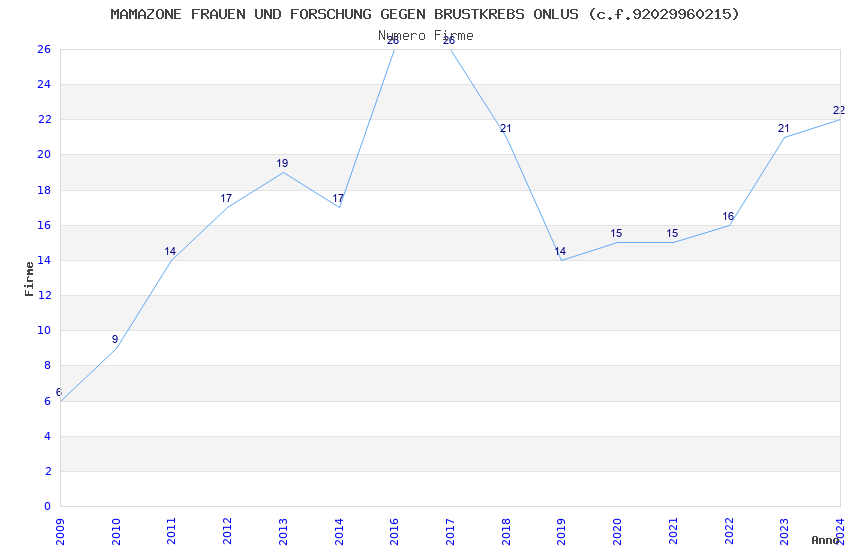This screenshot has height=550, width=850.
Task: Click x-axis year label 2009
Action: pos(60,532)
